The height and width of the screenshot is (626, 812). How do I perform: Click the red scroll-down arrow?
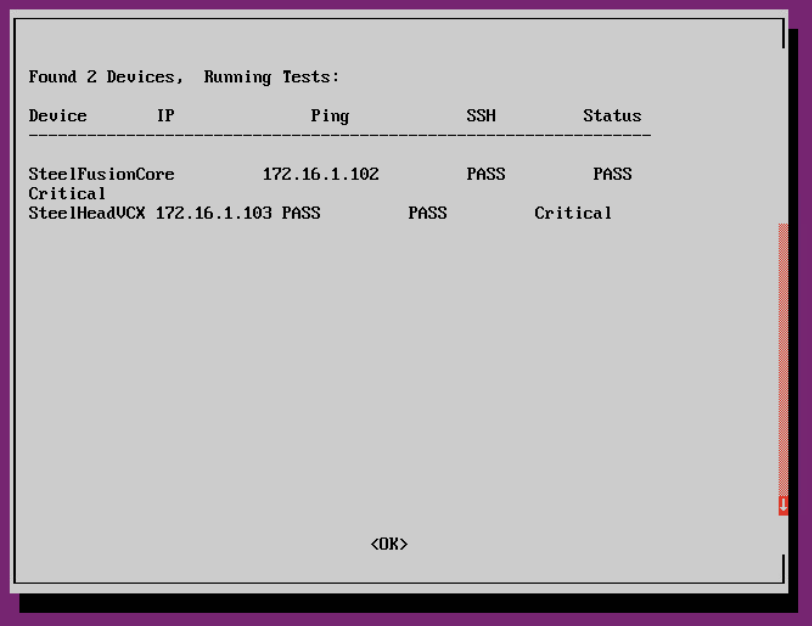(783, 505)
